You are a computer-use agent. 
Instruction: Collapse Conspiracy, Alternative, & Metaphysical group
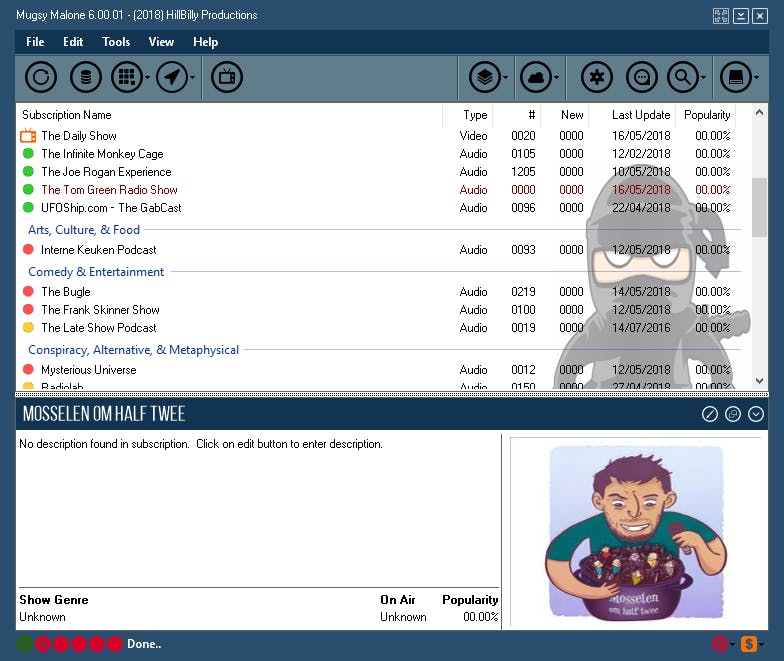pos(134,350)
